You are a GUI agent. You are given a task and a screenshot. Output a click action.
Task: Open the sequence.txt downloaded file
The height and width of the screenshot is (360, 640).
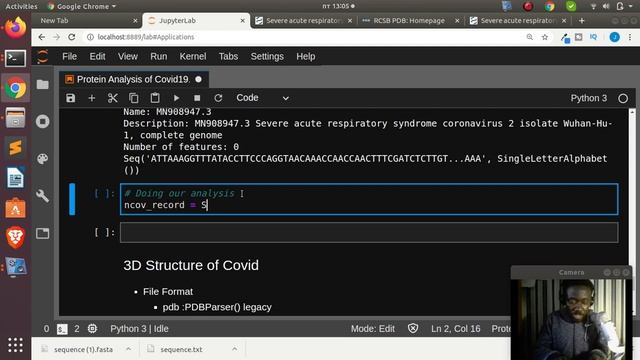tap(181, 349)
